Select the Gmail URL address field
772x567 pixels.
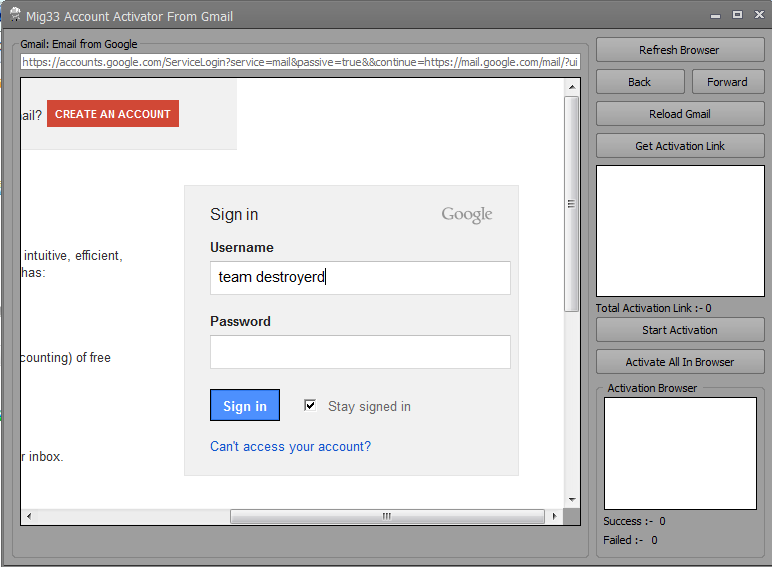pyautogui.click(x=300, y=62)
